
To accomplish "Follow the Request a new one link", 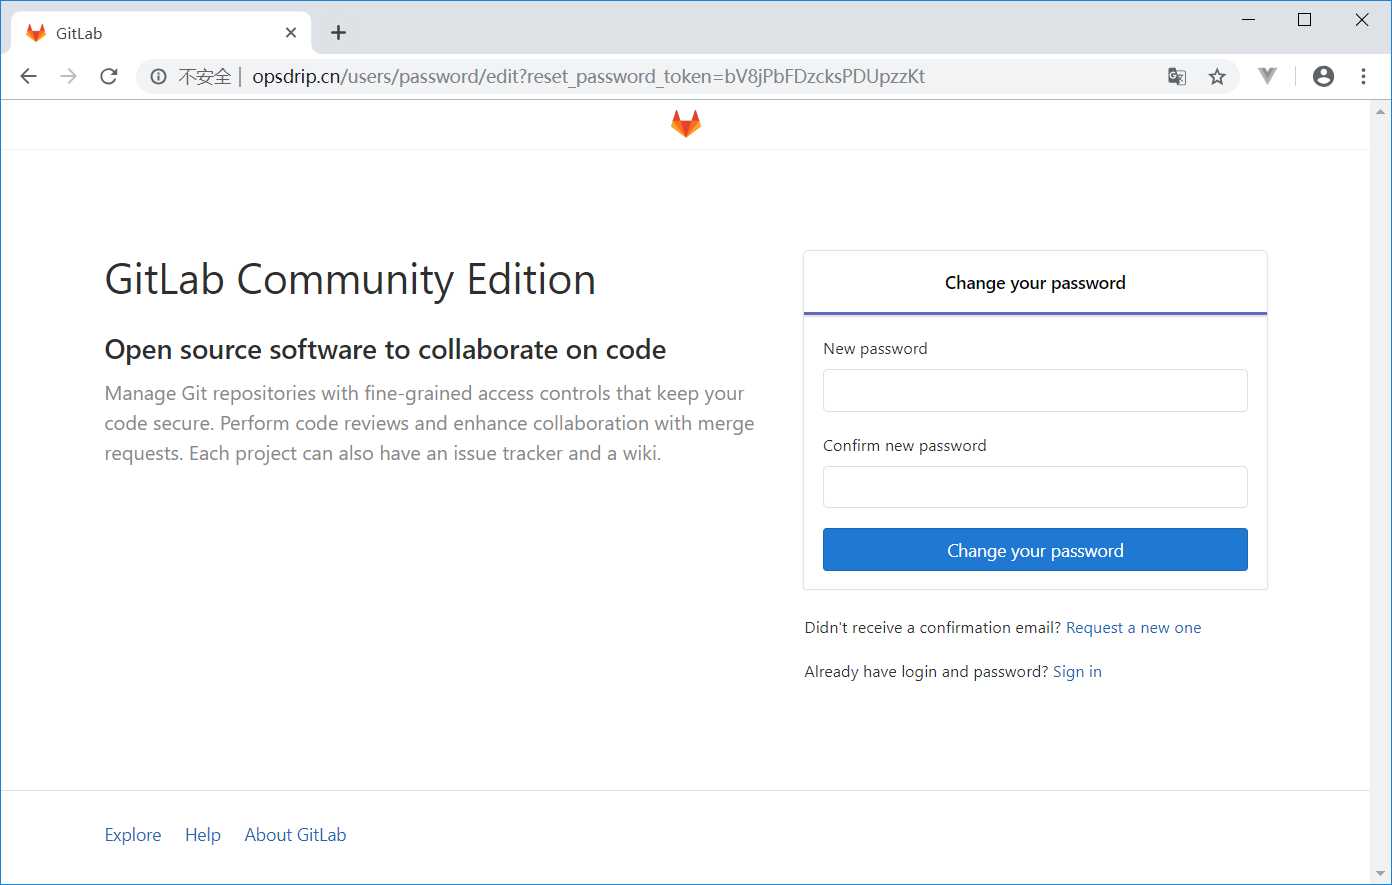I will click(x=1134, y=628).
